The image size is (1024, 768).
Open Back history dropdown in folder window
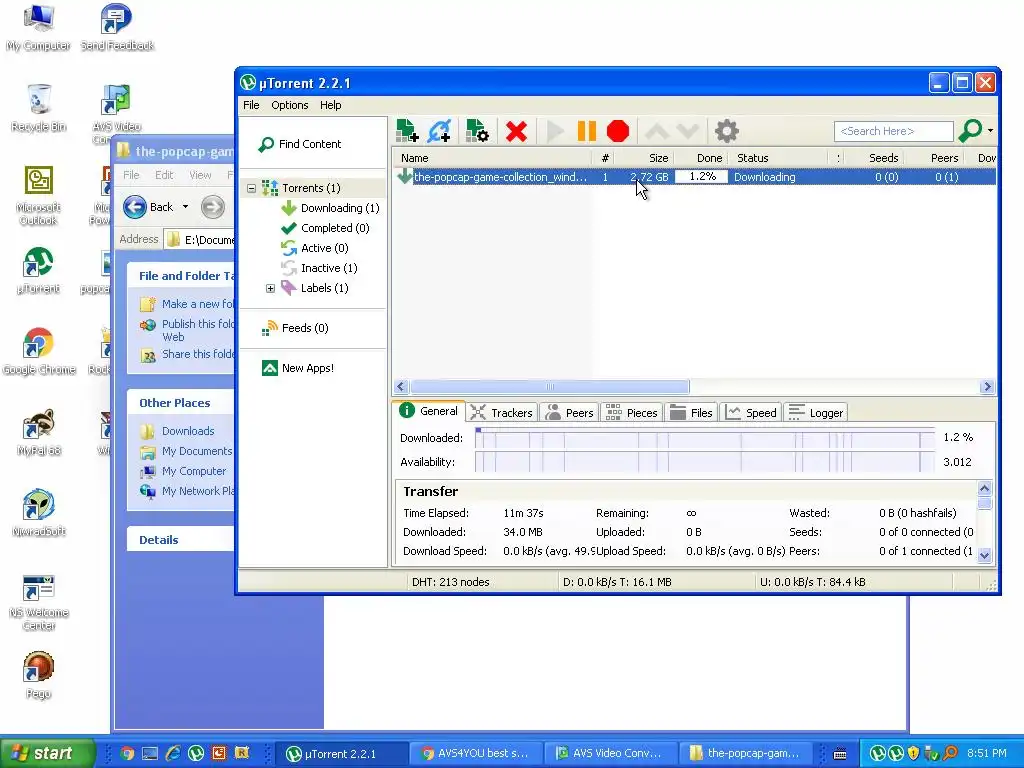(x=185, y=207)
